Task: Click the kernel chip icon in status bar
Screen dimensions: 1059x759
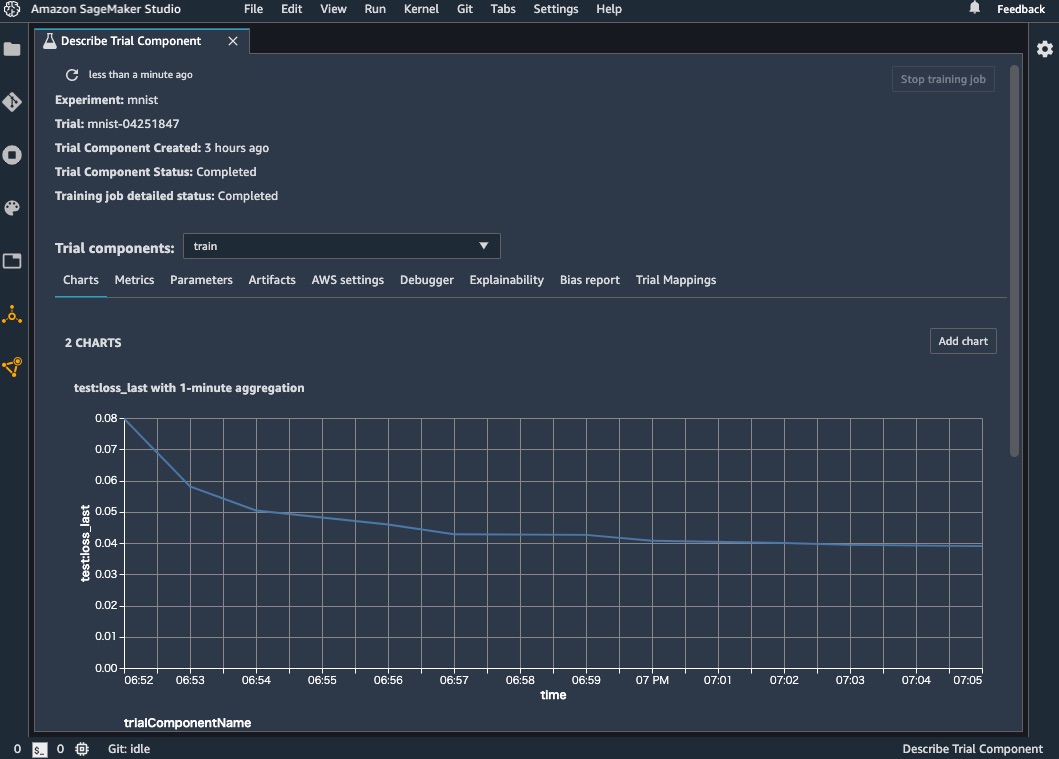Action: pos(82,749)
